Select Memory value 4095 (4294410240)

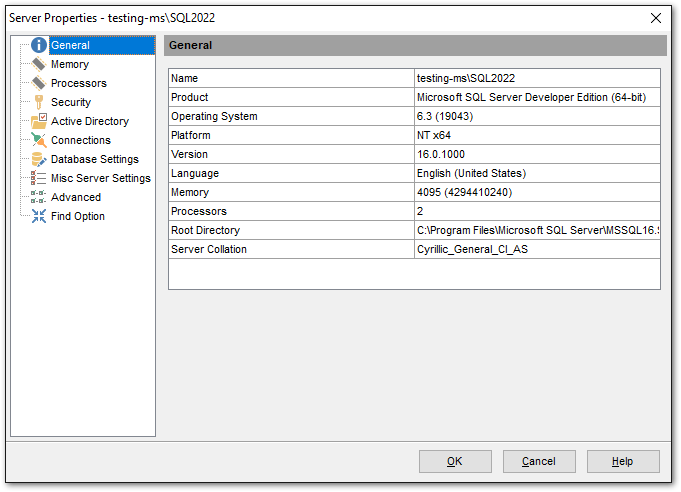(537, 192)
